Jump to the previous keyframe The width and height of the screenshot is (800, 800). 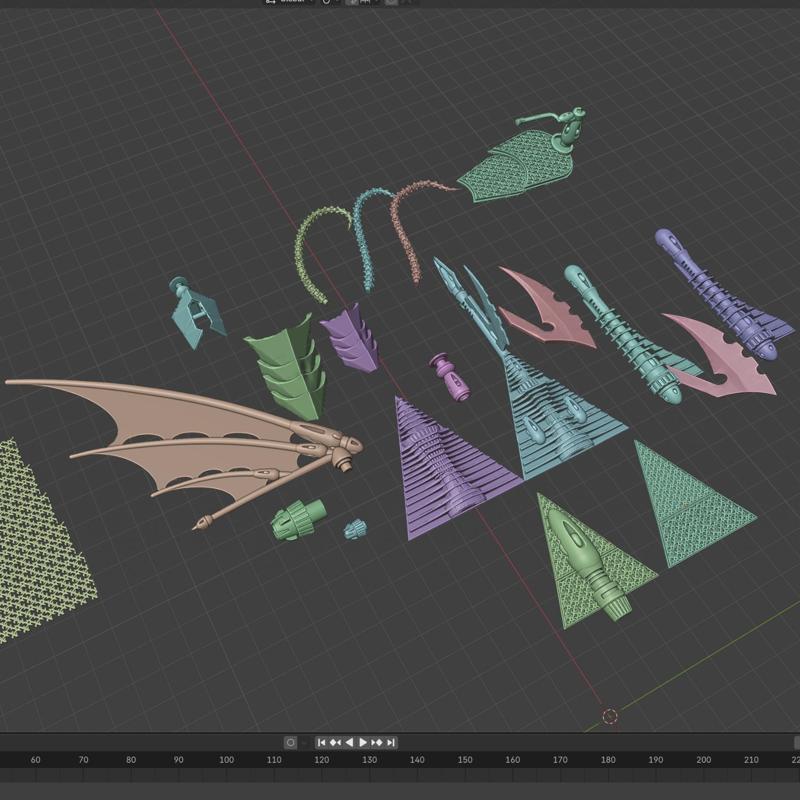(335, 742)
